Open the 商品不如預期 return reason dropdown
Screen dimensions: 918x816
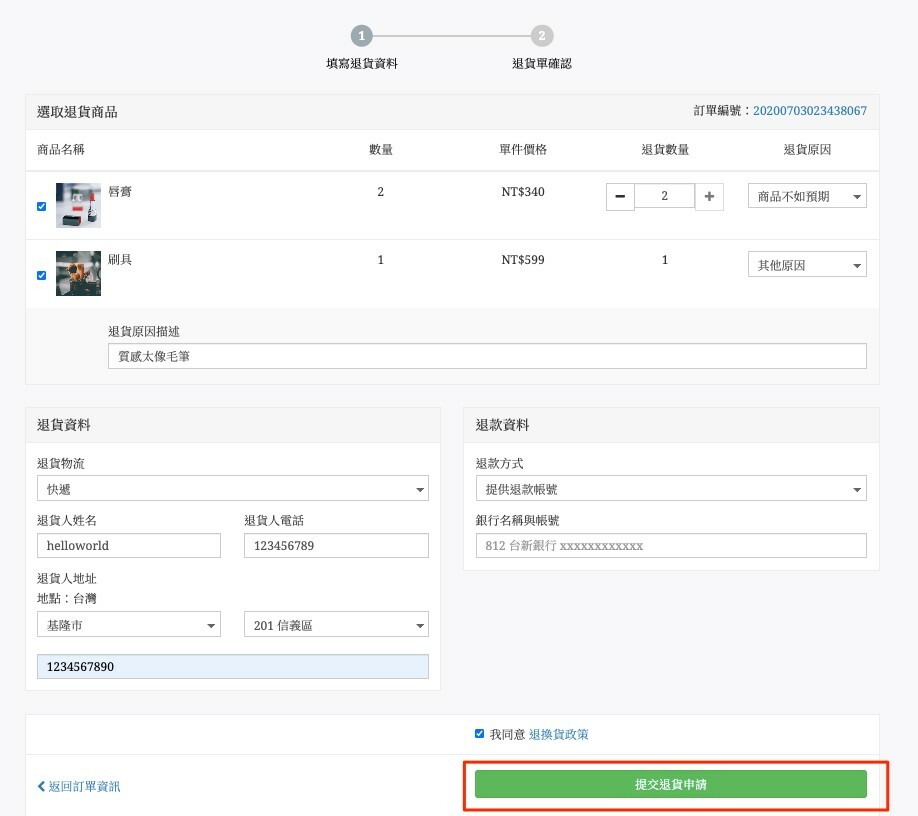pos(807,197)
